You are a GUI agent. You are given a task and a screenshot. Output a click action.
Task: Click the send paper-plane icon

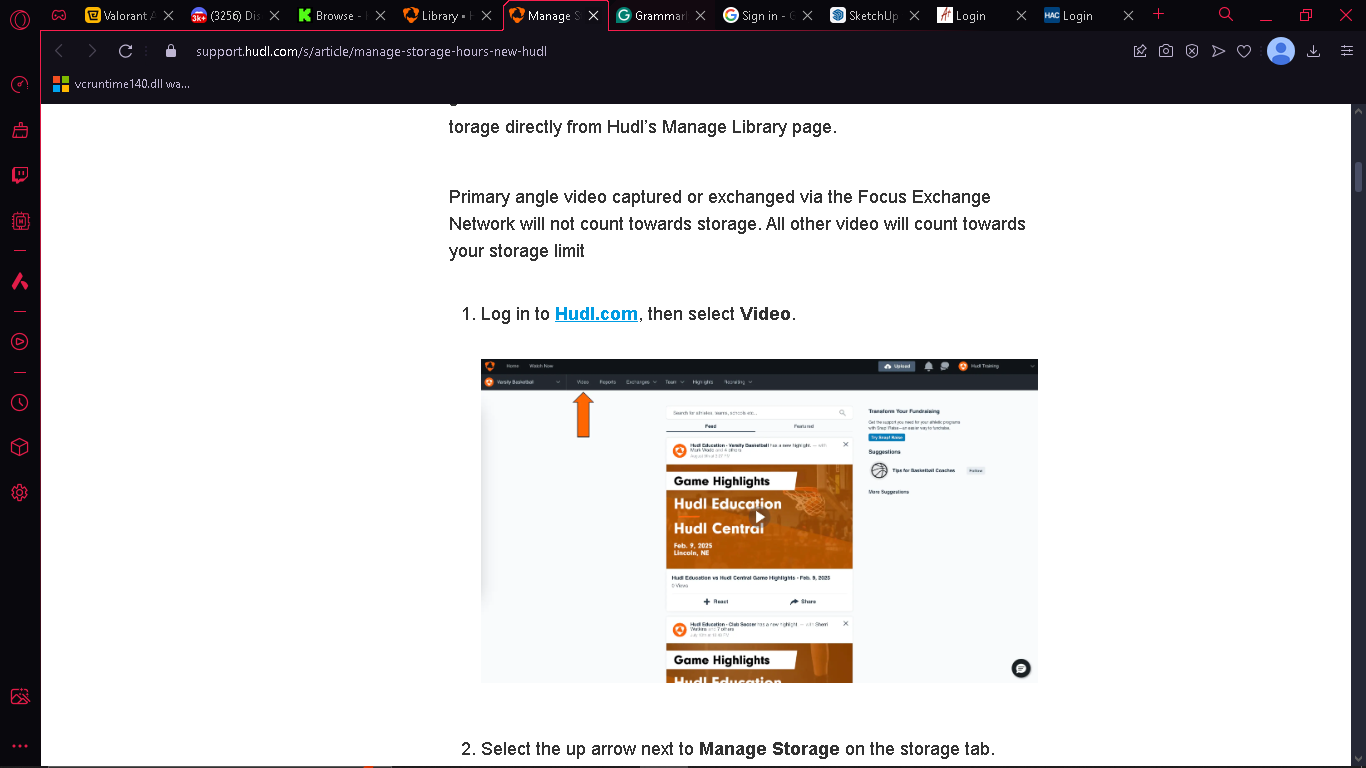coord(1218,51)
